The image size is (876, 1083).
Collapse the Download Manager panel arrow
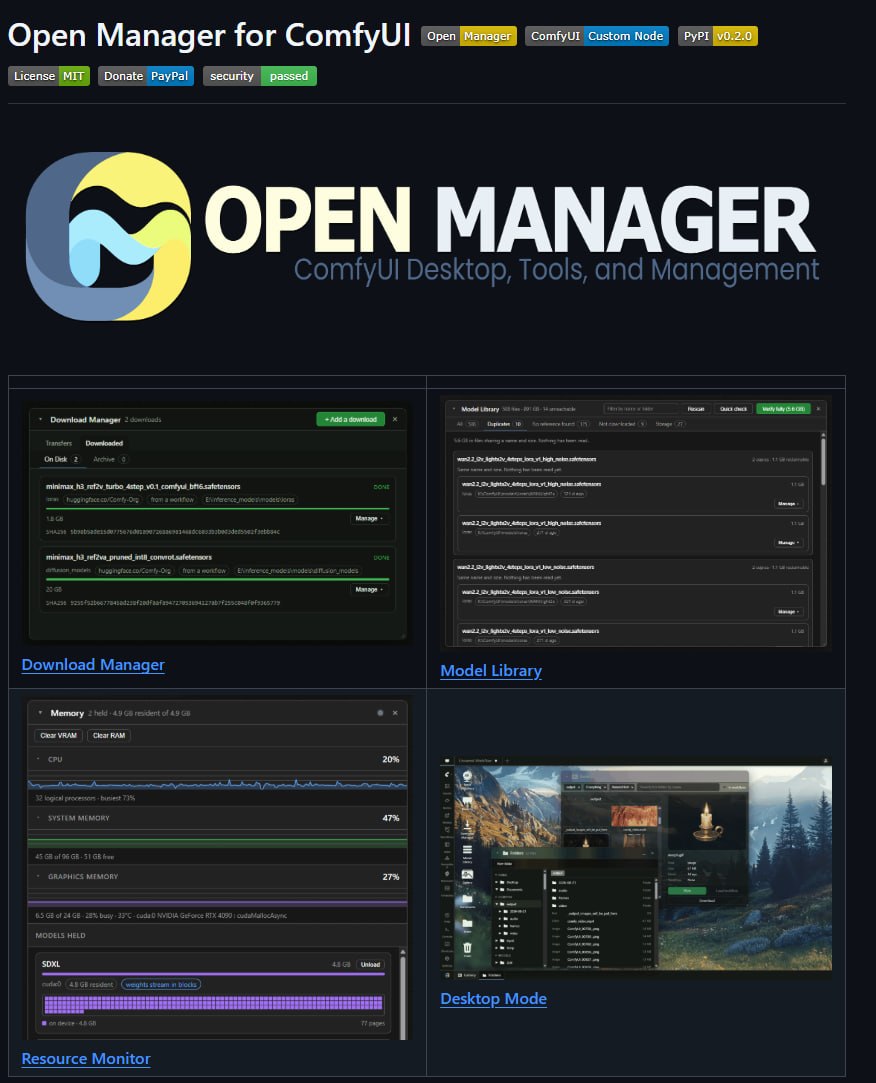click(40, 419)
